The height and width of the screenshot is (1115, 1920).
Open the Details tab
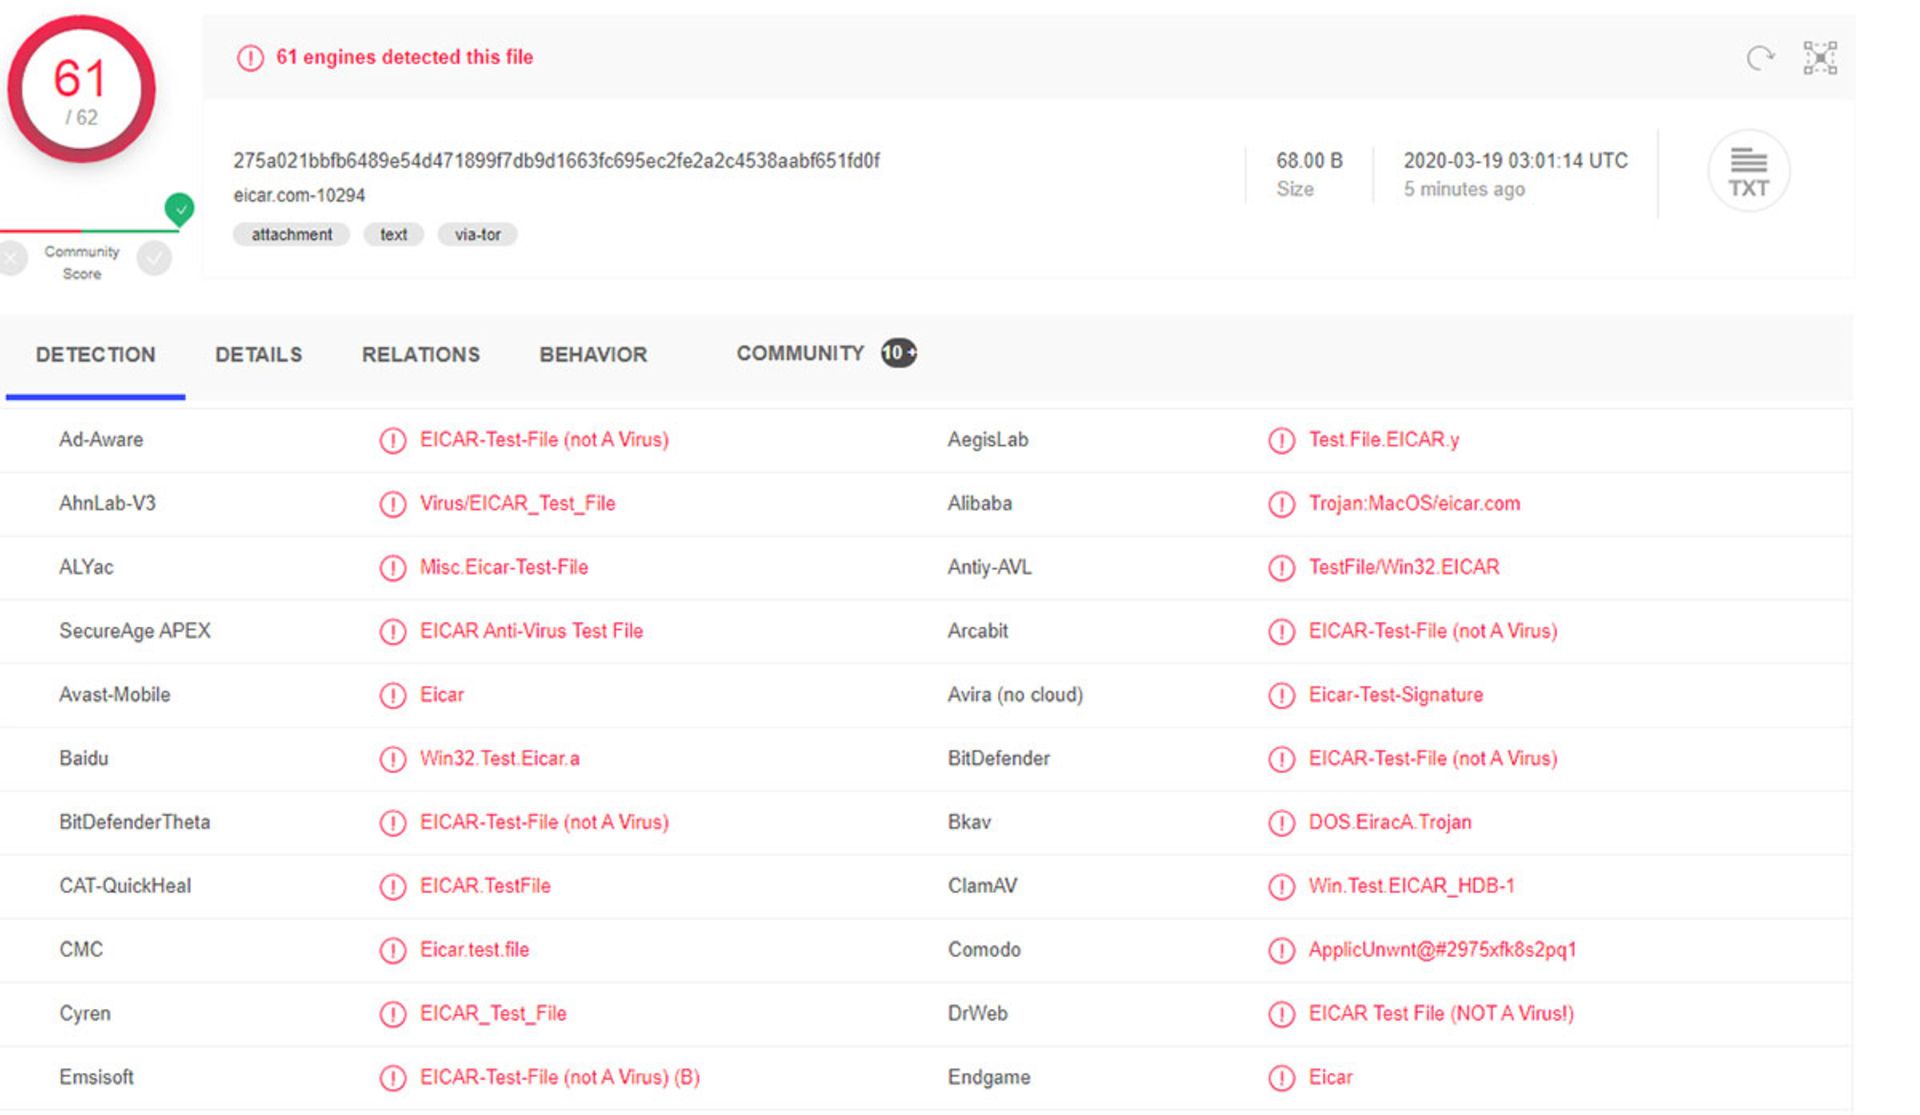(258, 355)
